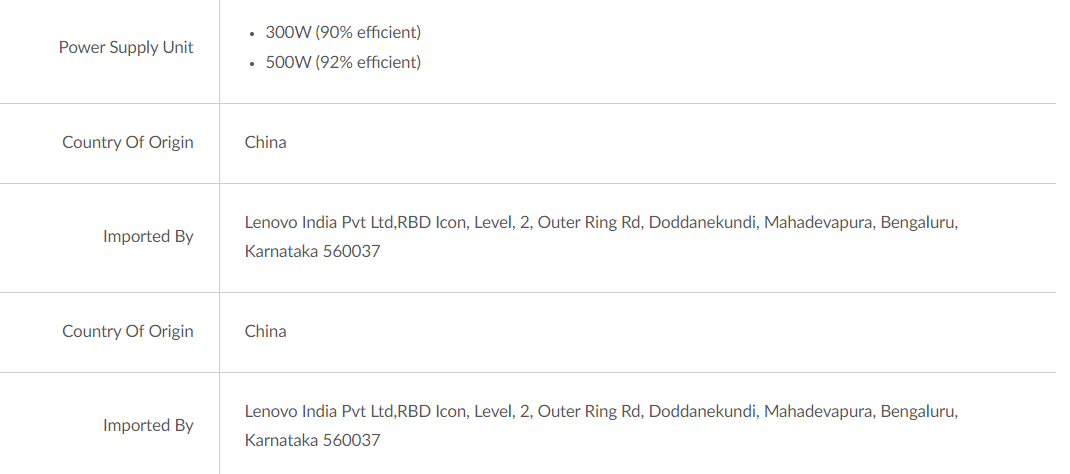The height and width of the screenshot is (474, 1070).
Task: Click Lenovo India Pvt Ltd in upper address
Action: (319, 222)
